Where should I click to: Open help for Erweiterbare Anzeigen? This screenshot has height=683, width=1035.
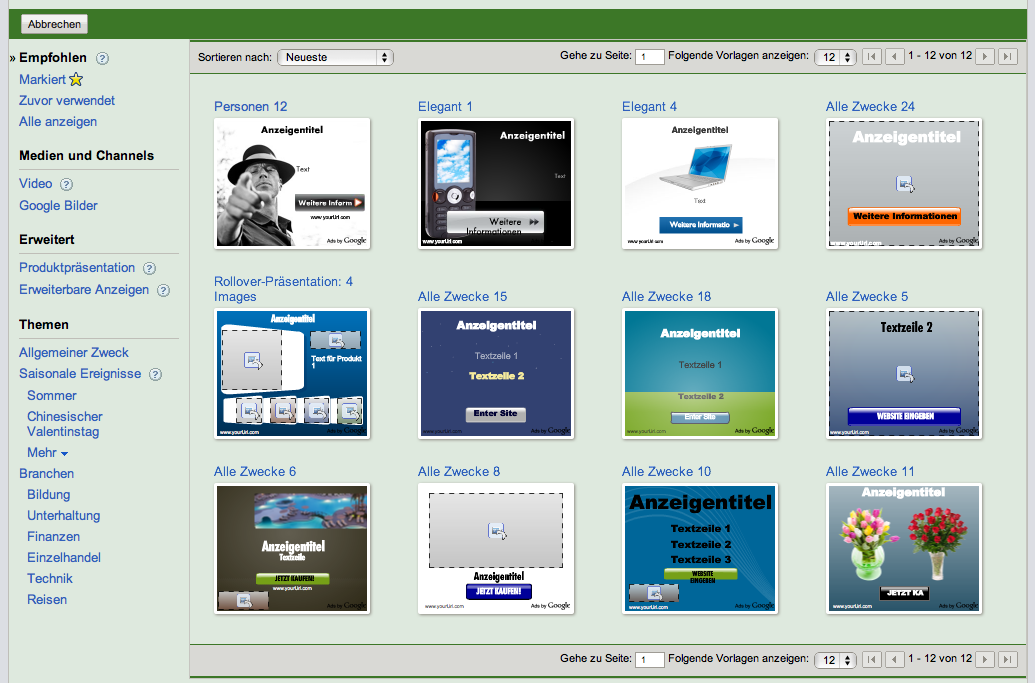tap(163, 290)
